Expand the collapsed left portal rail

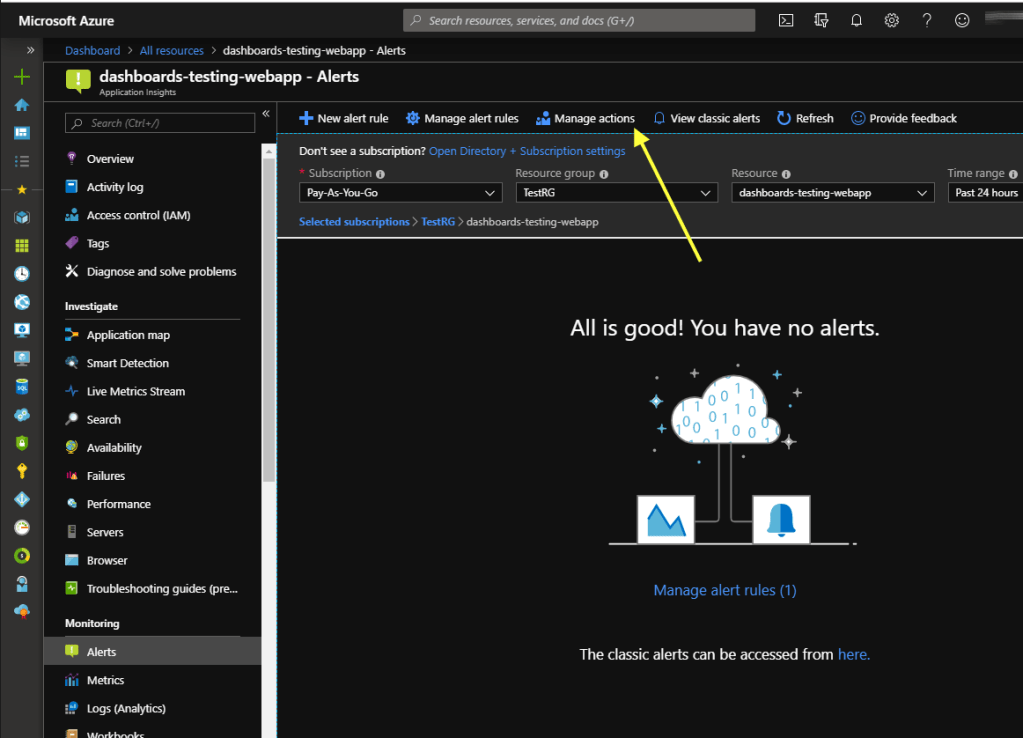[x=31, y=50]
